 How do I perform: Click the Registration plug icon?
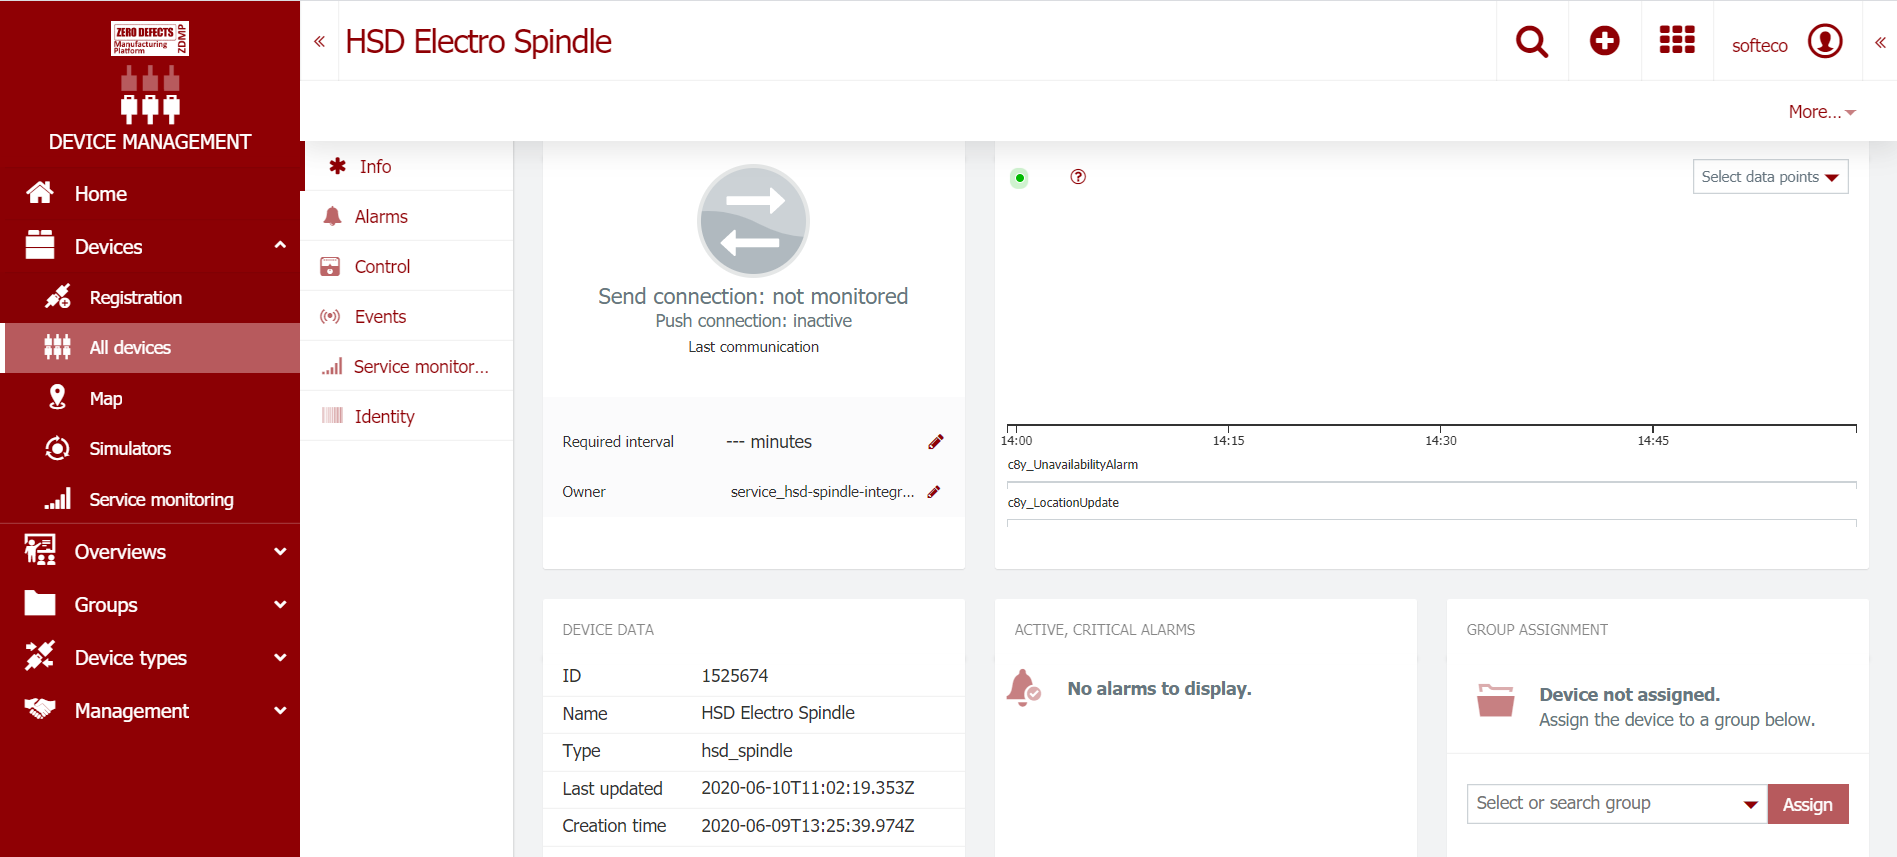click(58, 296)
